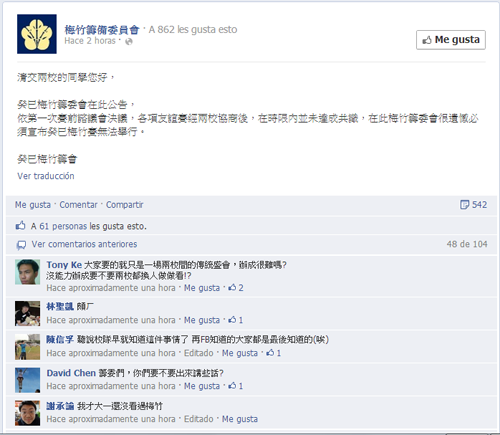The height and width of the screenshot is (435, 500).
Task: Open Tony Ke's profile name link
Action: click(64, 265)
